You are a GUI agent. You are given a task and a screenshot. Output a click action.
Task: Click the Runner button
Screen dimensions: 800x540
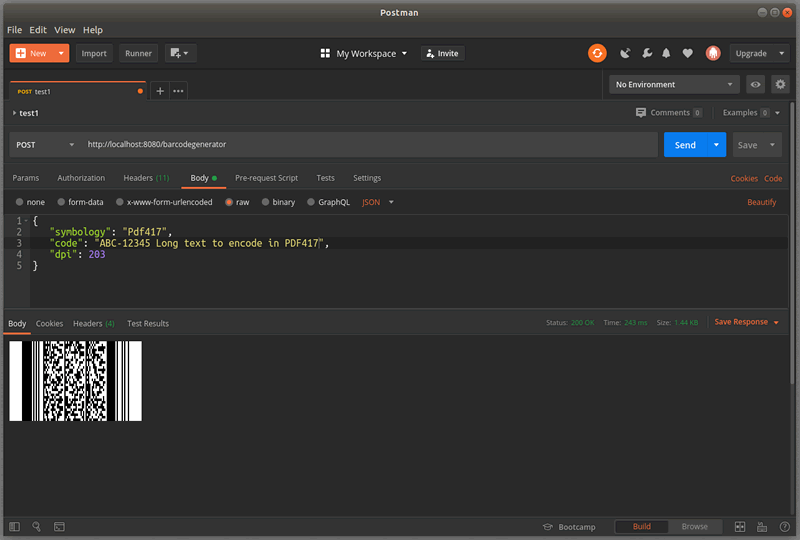click(x=138, y=53)
